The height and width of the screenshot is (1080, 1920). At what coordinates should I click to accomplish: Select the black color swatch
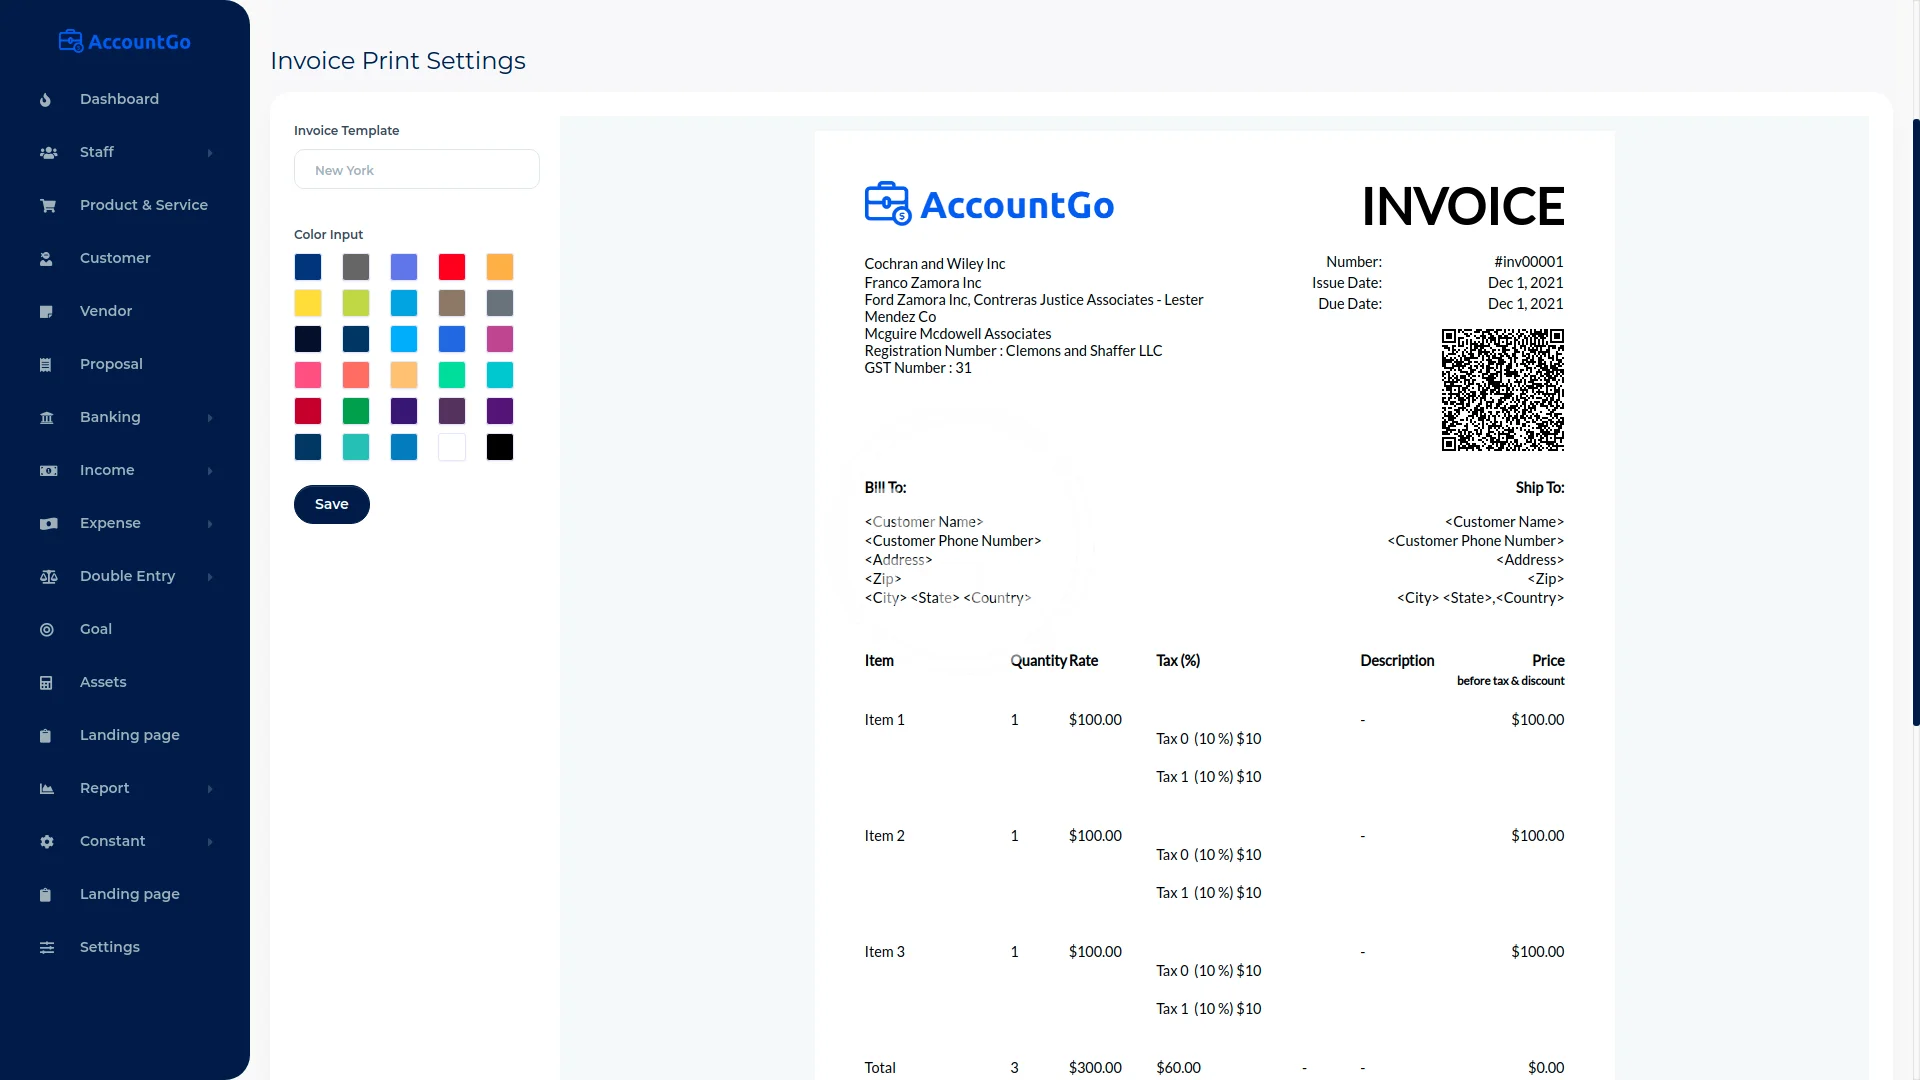click(x=499, y=447)
